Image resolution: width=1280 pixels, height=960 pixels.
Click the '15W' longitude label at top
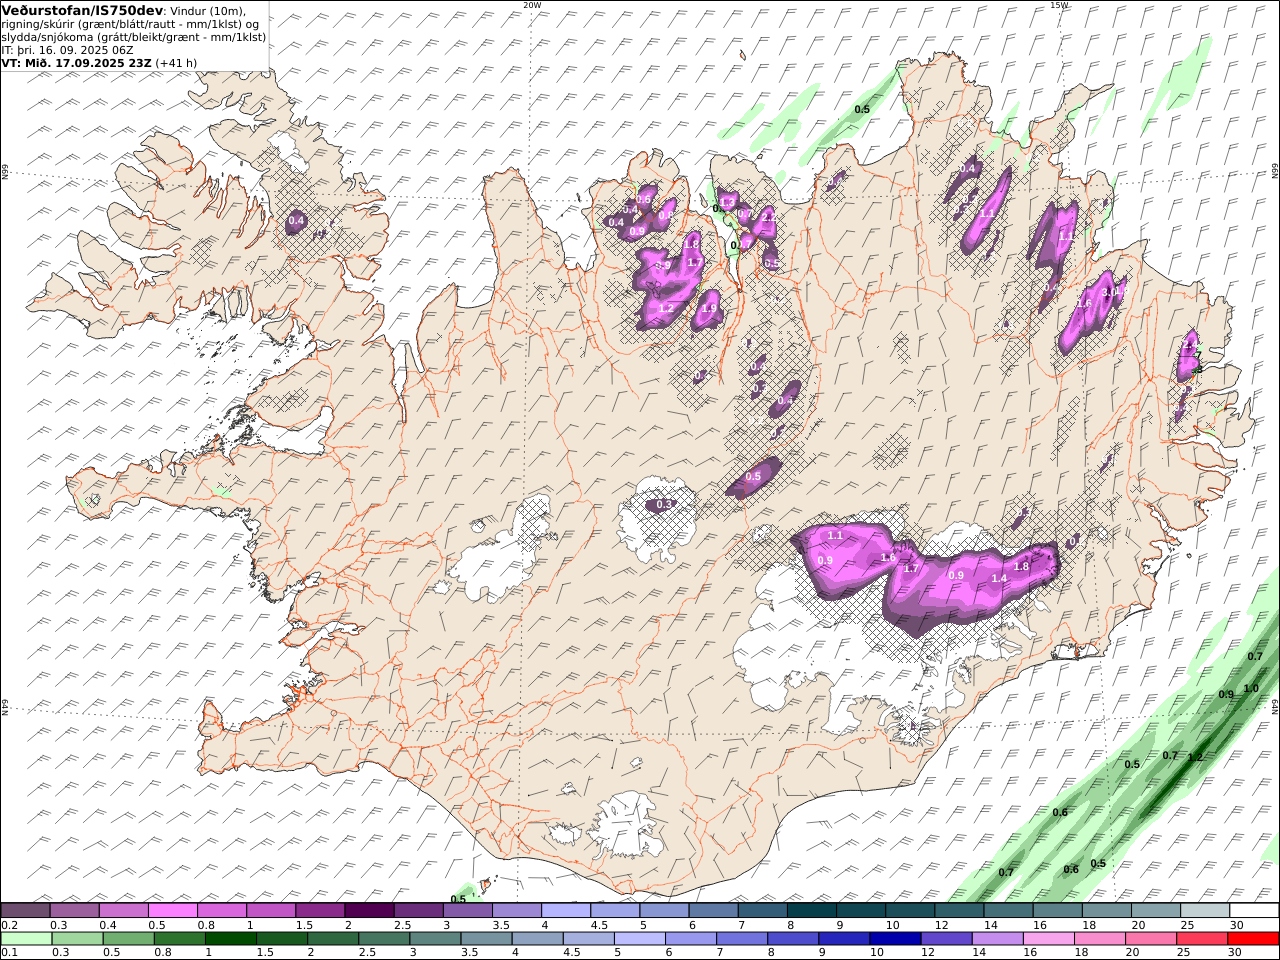(x=1059, y=4)
